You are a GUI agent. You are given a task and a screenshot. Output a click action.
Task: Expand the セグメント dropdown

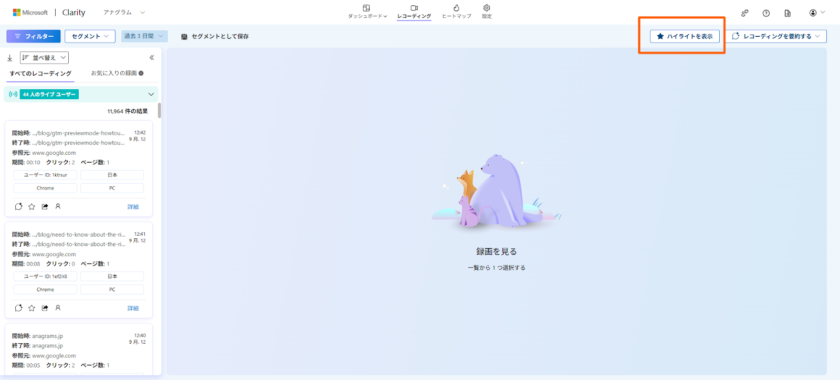(90, 36)
